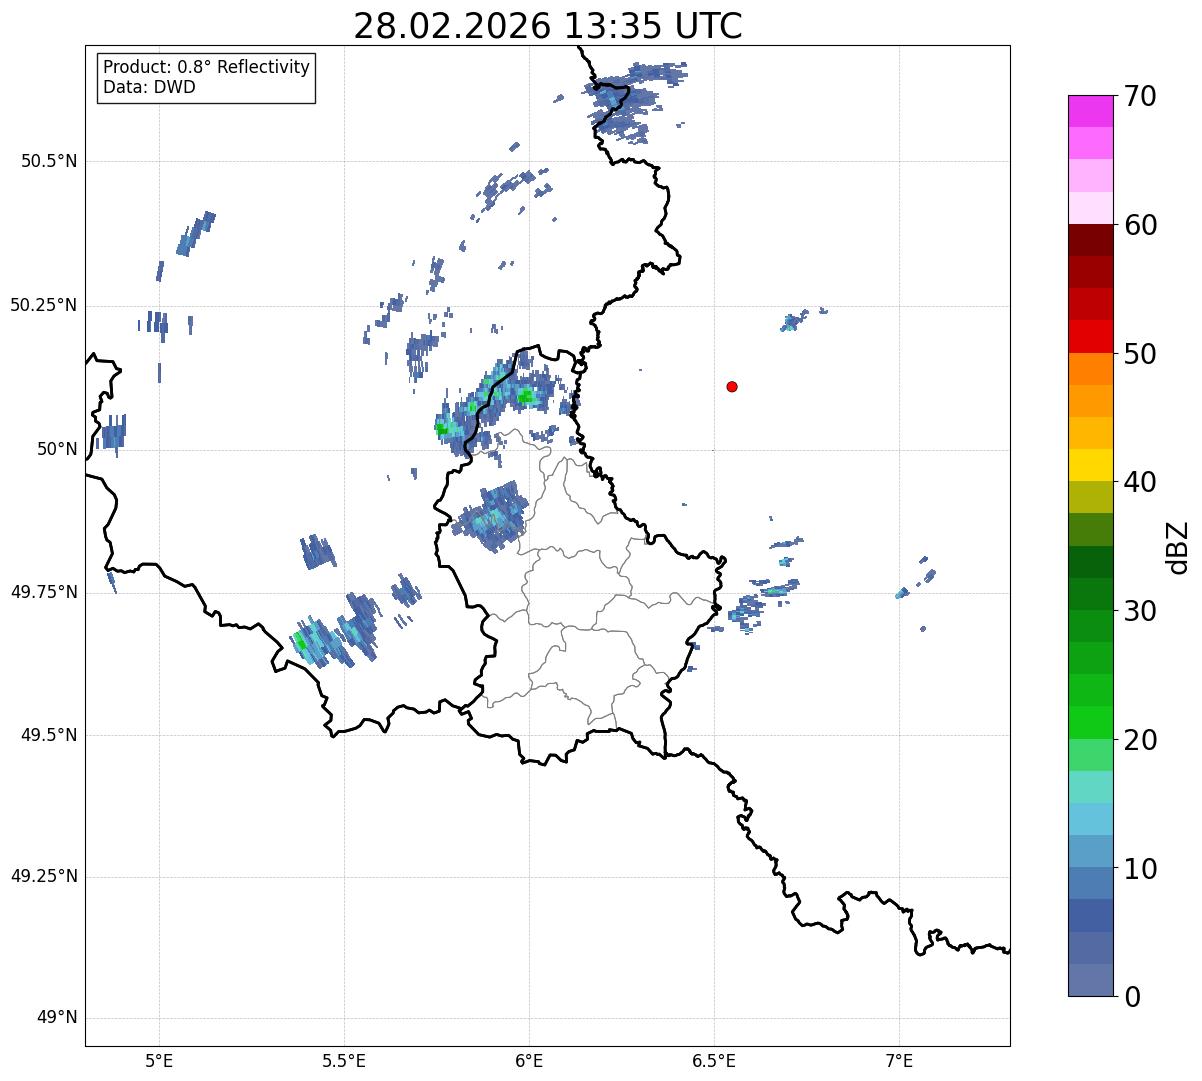Click the 49°N latitude label
This screenshot has height=1081, width=1202.
pyautogui.click(x=56, y=1018)
